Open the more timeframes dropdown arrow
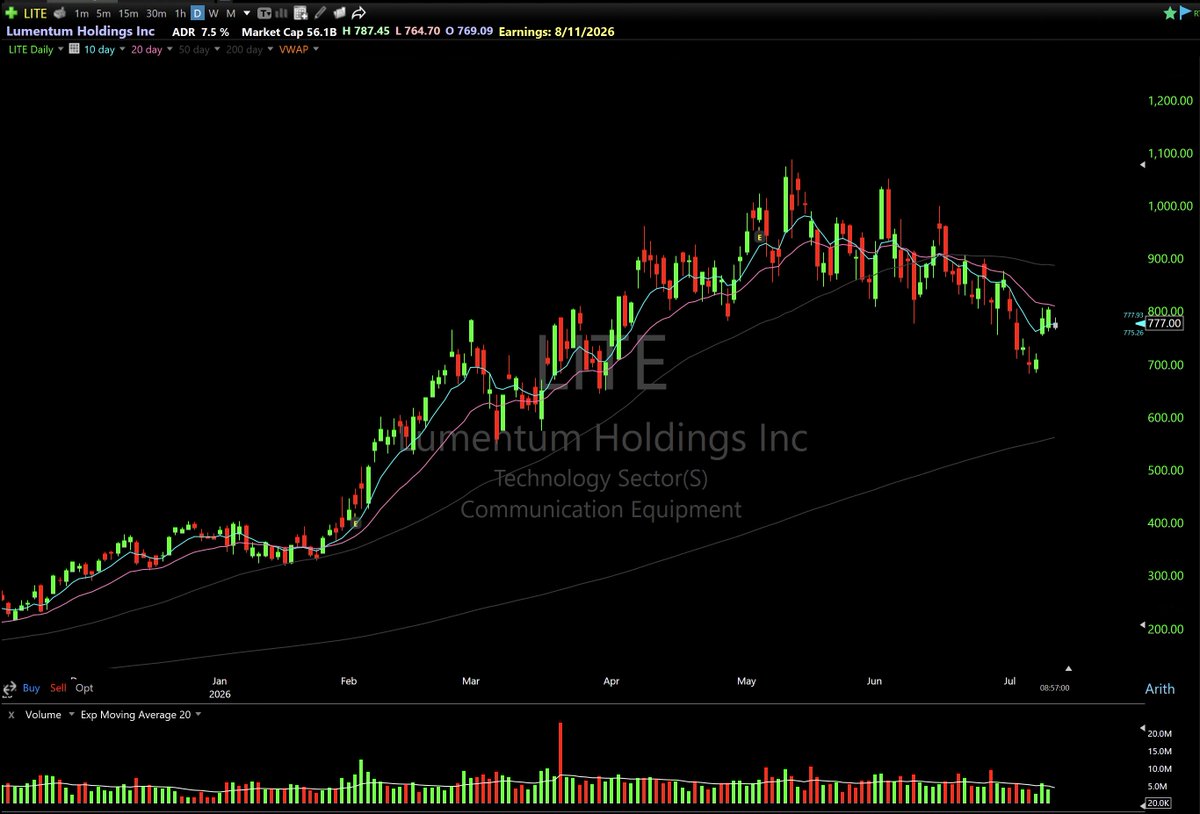This screenshot has height=814, width=1200. (x=246, y=14)
